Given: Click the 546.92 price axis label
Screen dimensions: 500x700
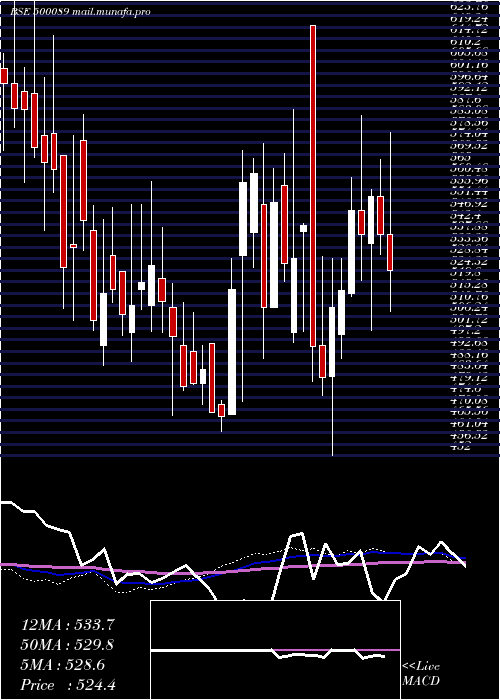Looking at the screenshot, I should coord(468,204).
